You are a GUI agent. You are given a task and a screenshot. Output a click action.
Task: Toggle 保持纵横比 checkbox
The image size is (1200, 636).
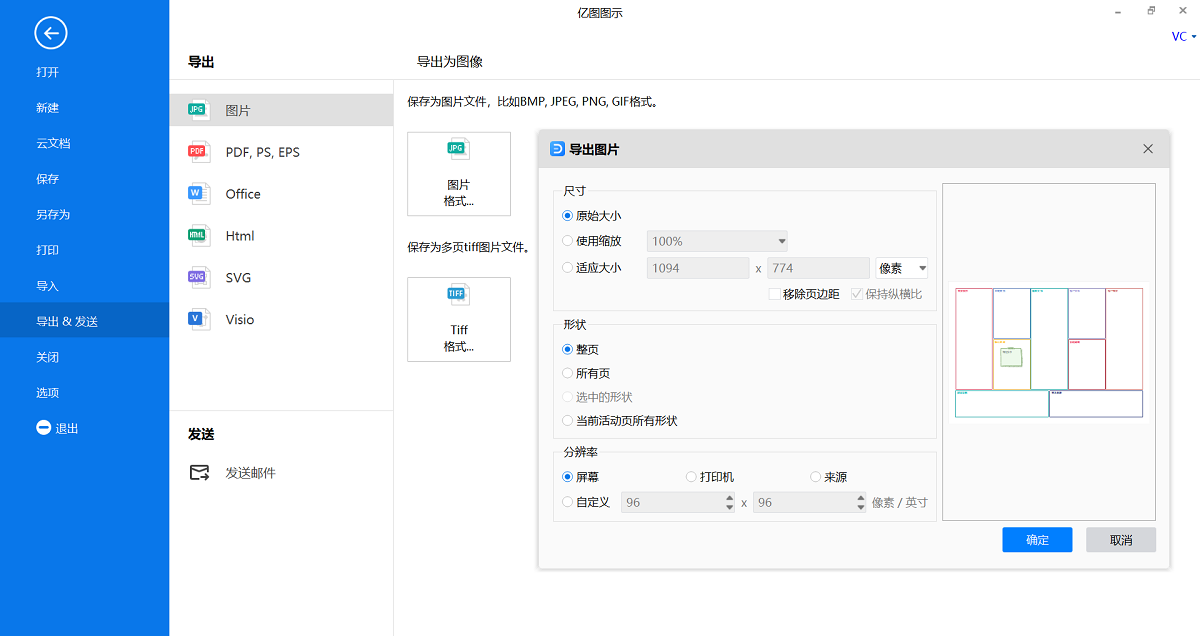pyautogui.click(x=856, y=294)
